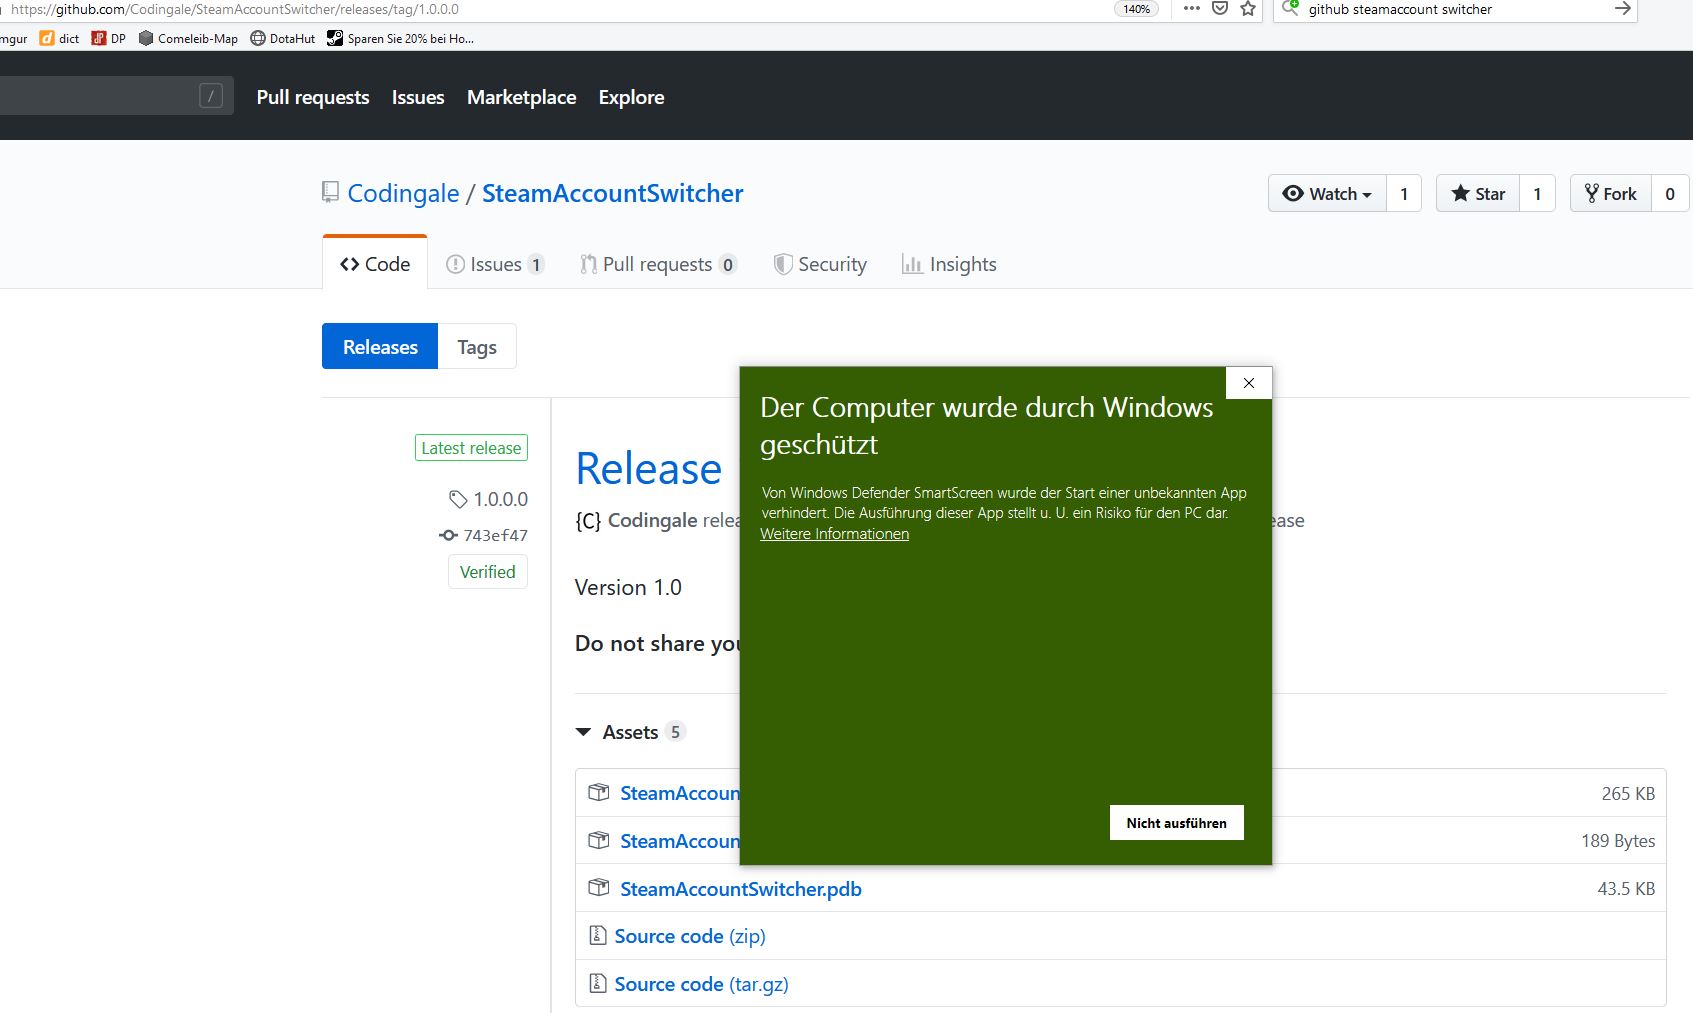Close the SmartScreen dialog with the X
This screenshot has height=1013, width=1693.
coord(1249,383)
